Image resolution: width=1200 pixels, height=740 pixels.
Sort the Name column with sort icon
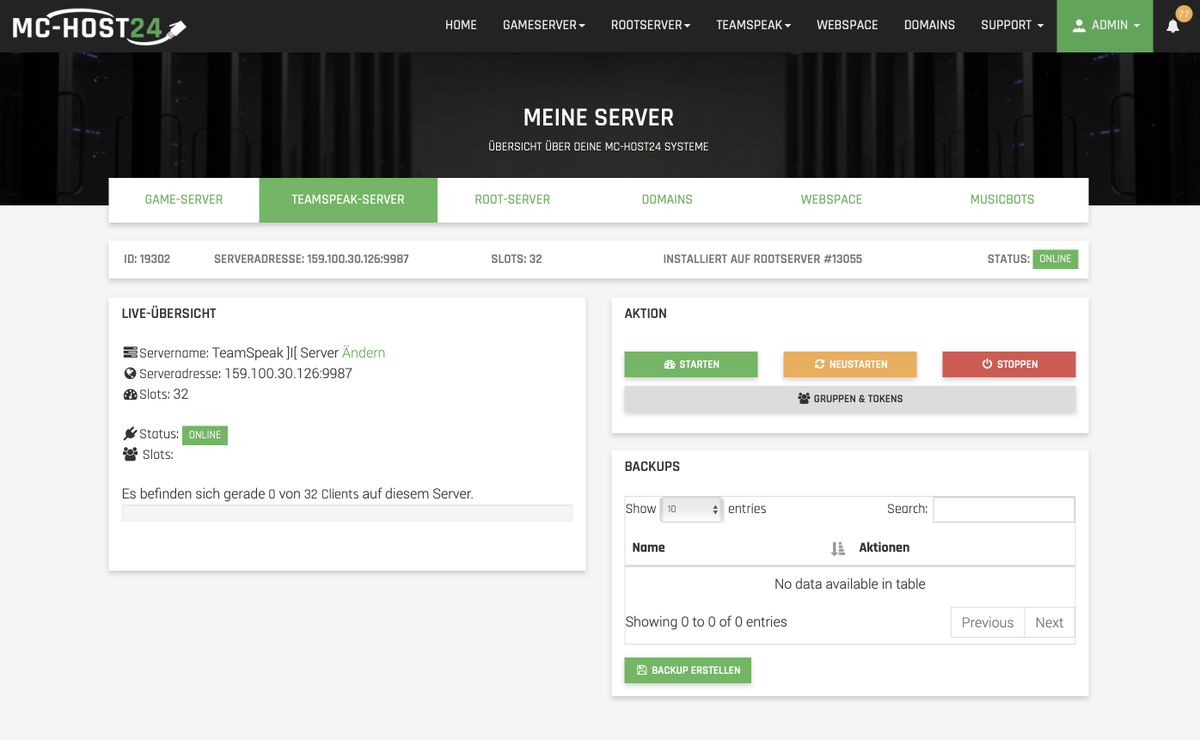click(838, 548)
